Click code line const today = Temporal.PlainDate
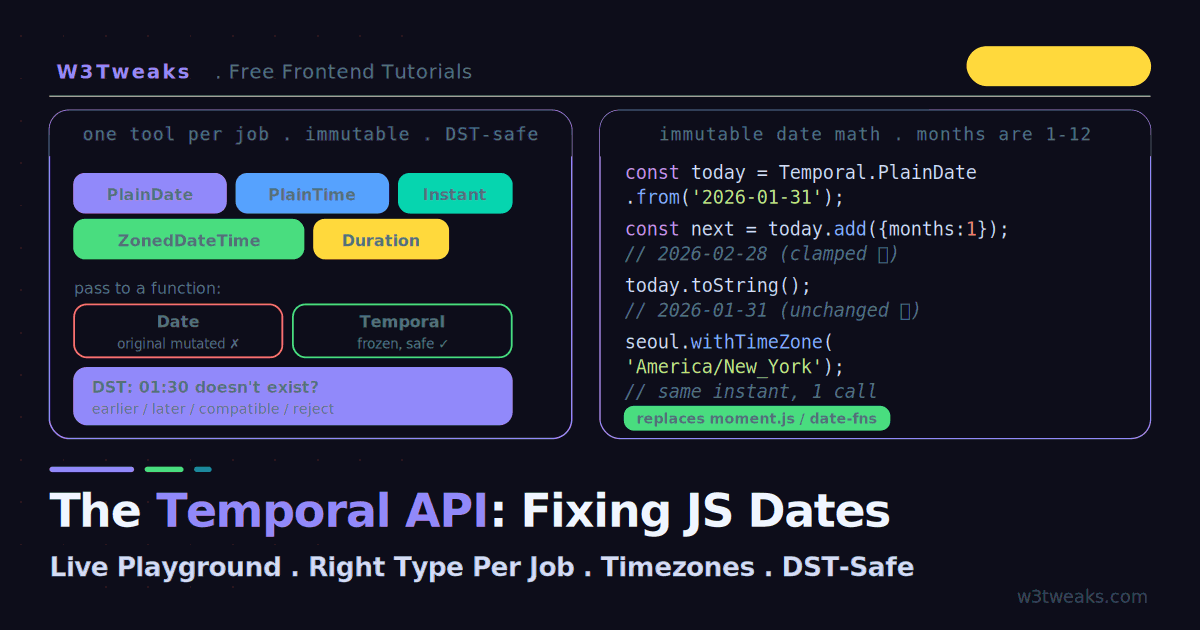 801,173
